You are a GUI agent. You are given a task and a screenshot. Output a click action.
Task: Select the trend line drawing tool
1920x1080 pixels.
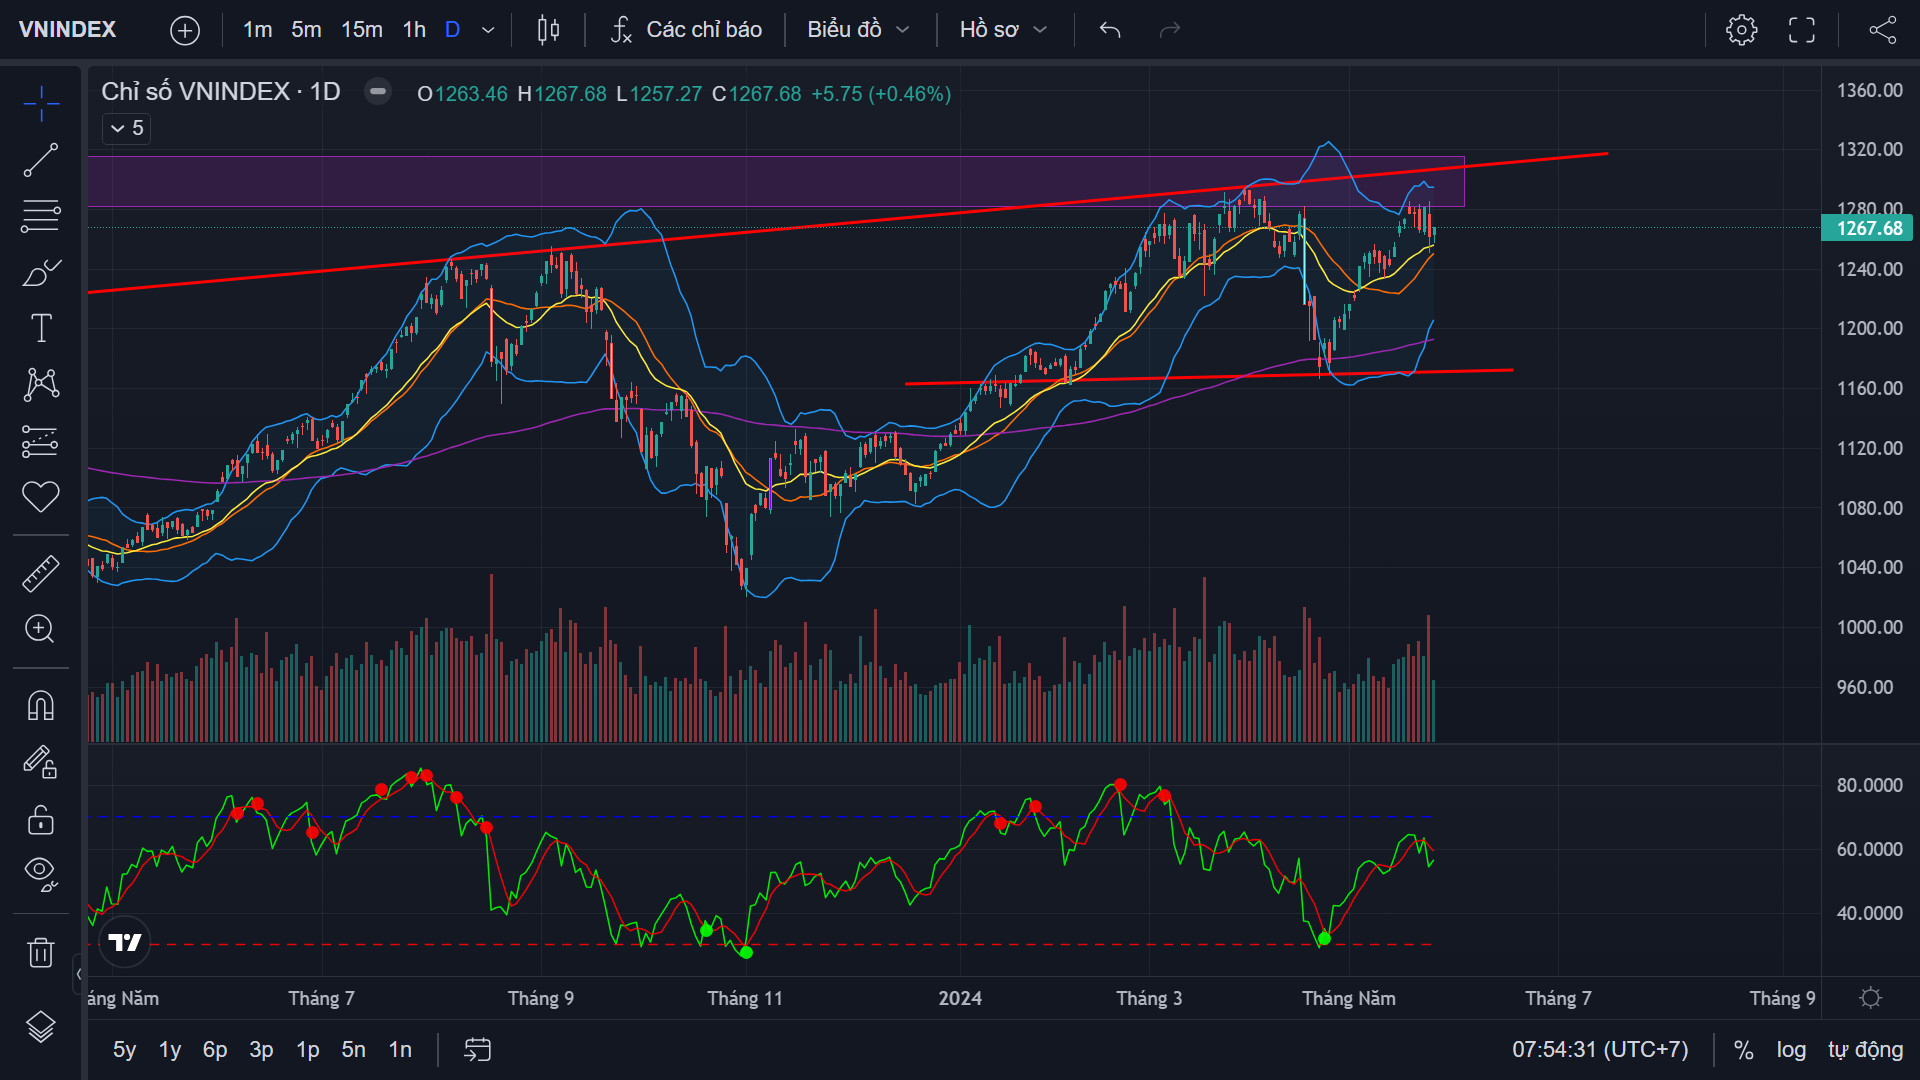pyautogui.click(x=41, y=160)
